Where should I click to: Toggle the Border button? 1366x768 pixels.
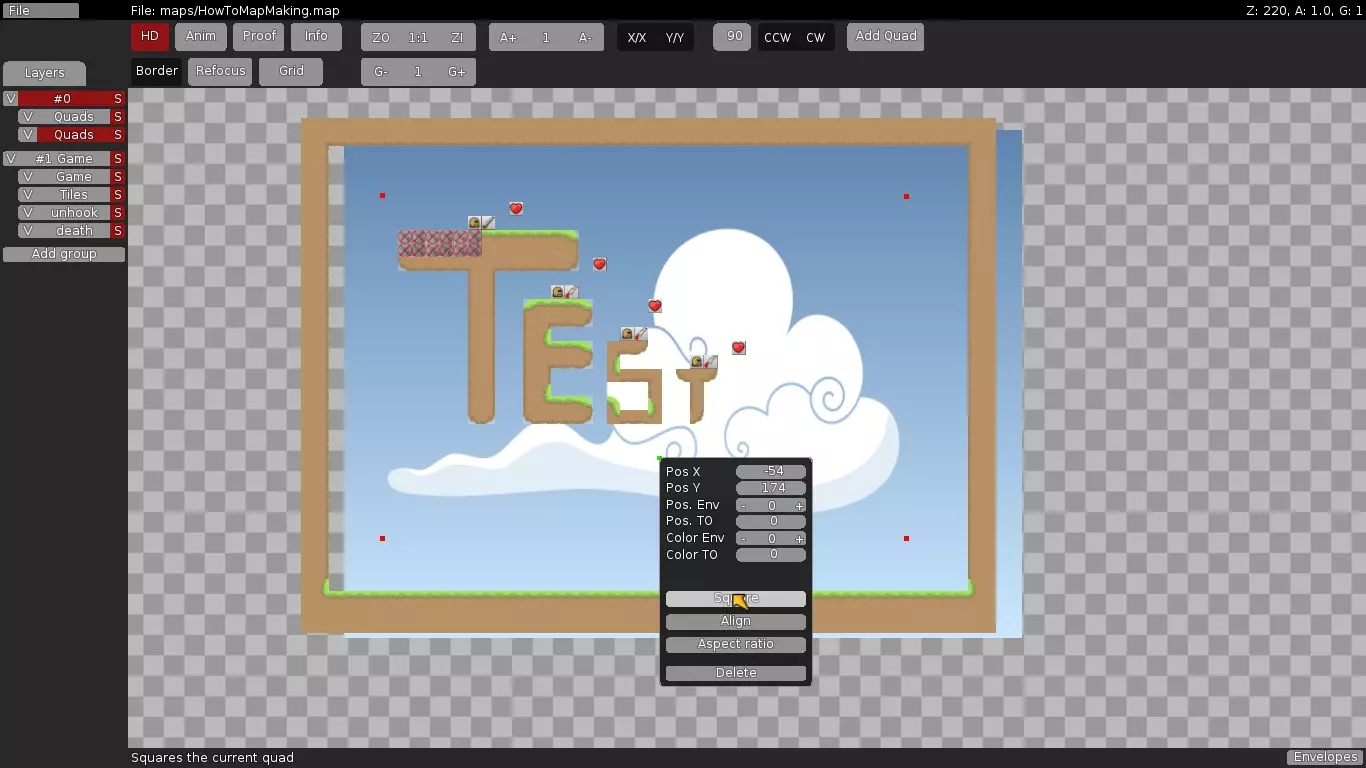(157, 72)
